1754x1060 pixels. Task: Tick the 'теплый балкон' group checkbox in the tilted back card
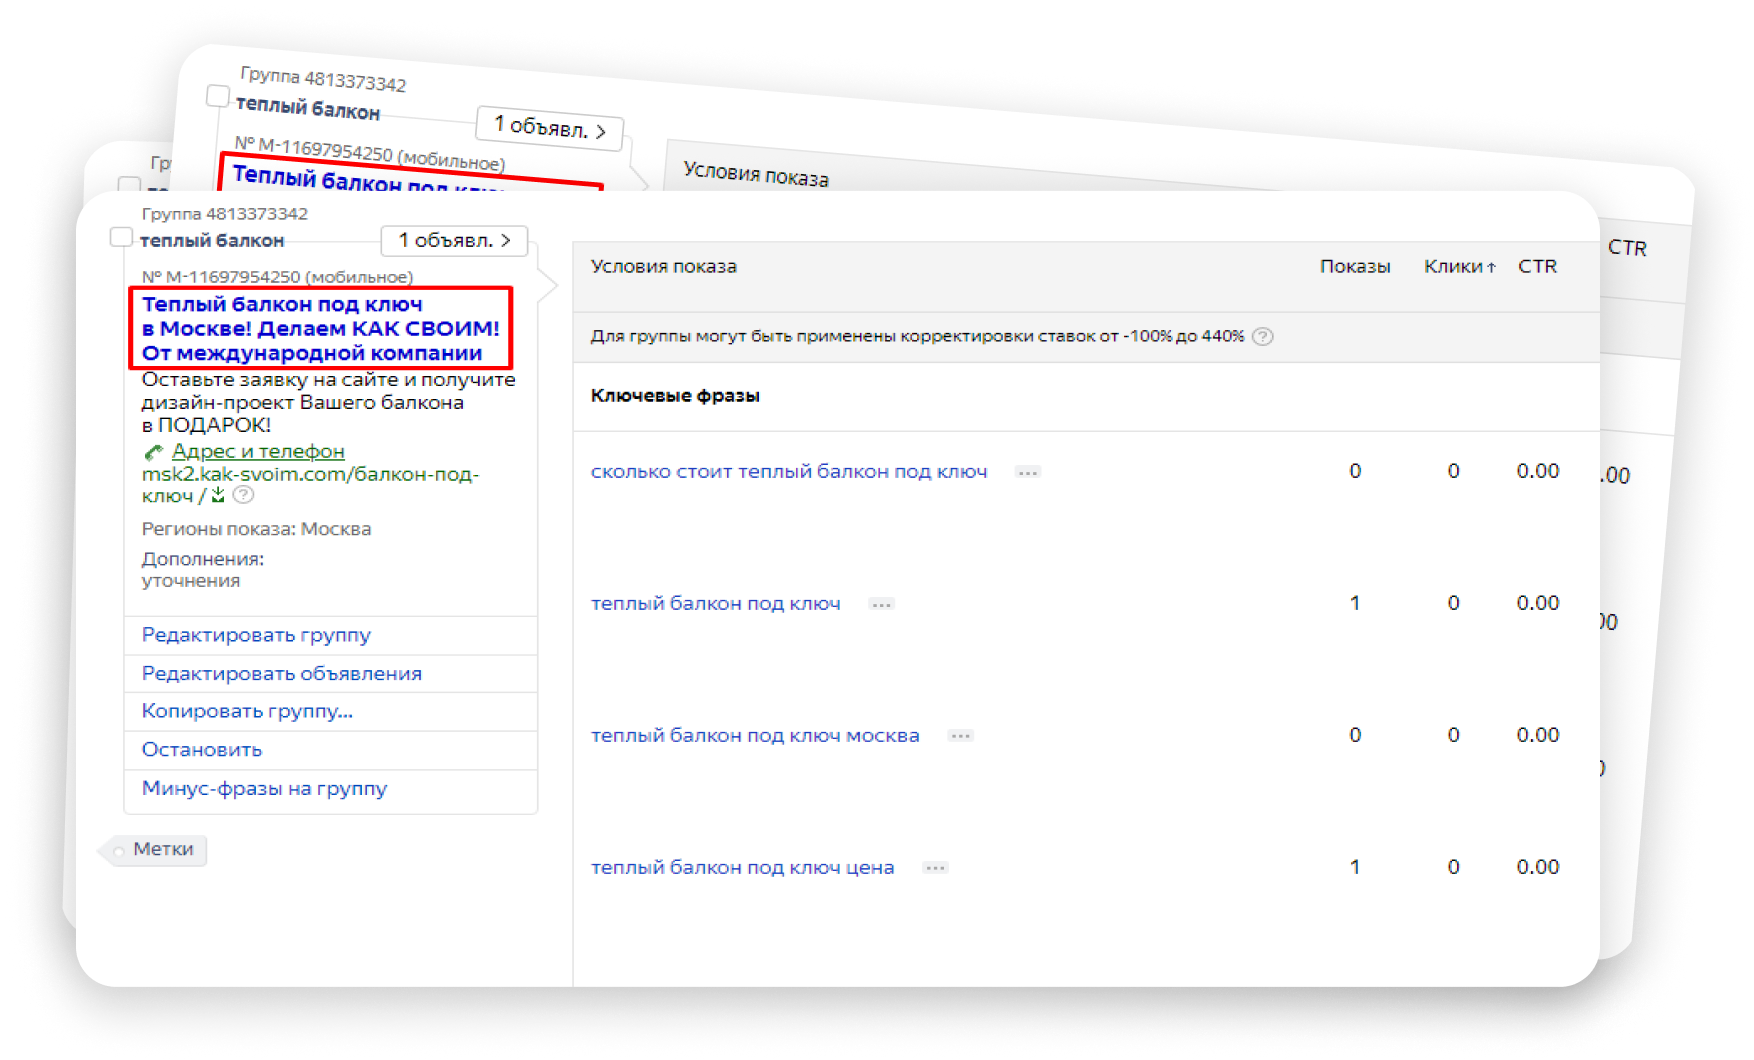point(217,96)
